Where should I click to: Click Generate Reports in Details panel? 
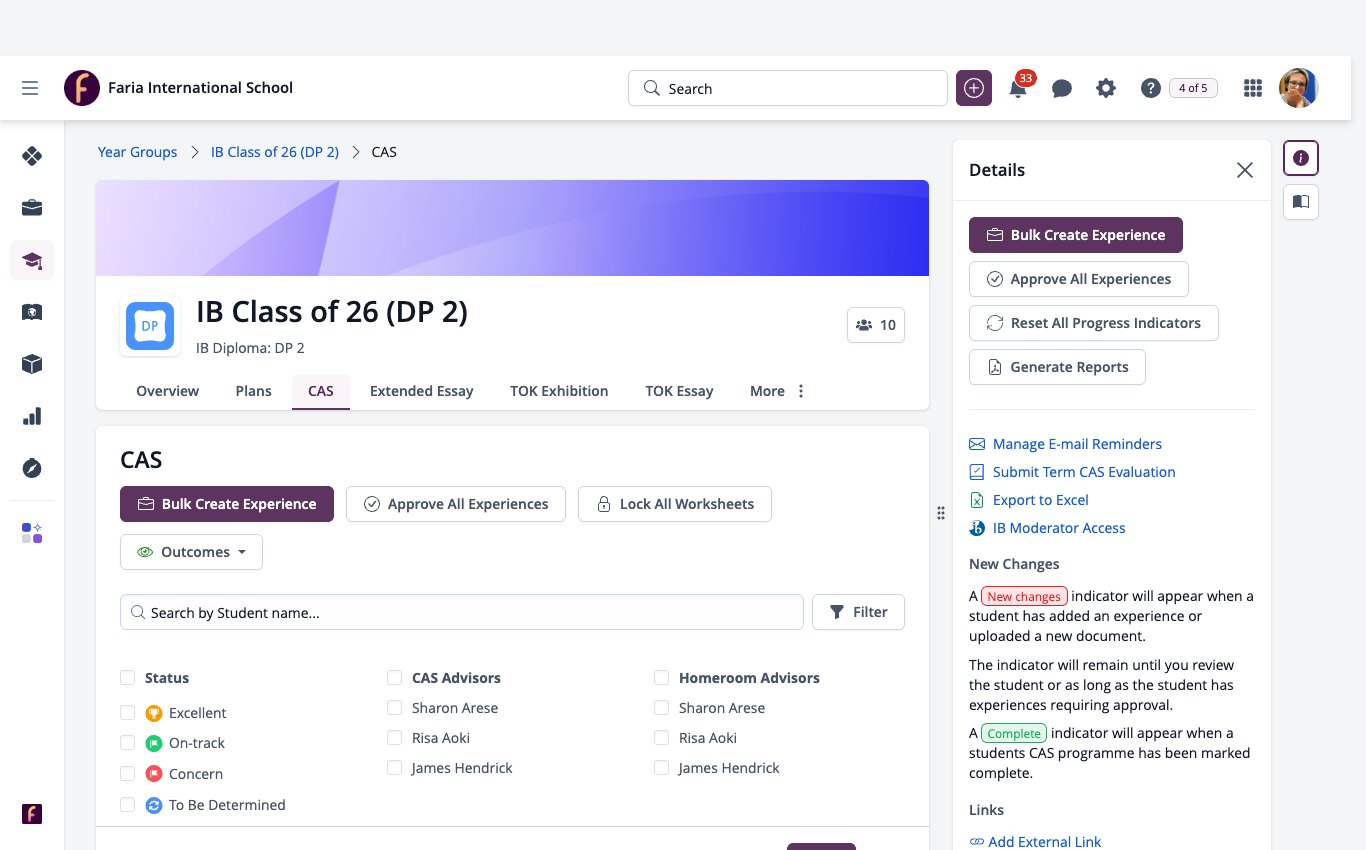click(1057, 367)
